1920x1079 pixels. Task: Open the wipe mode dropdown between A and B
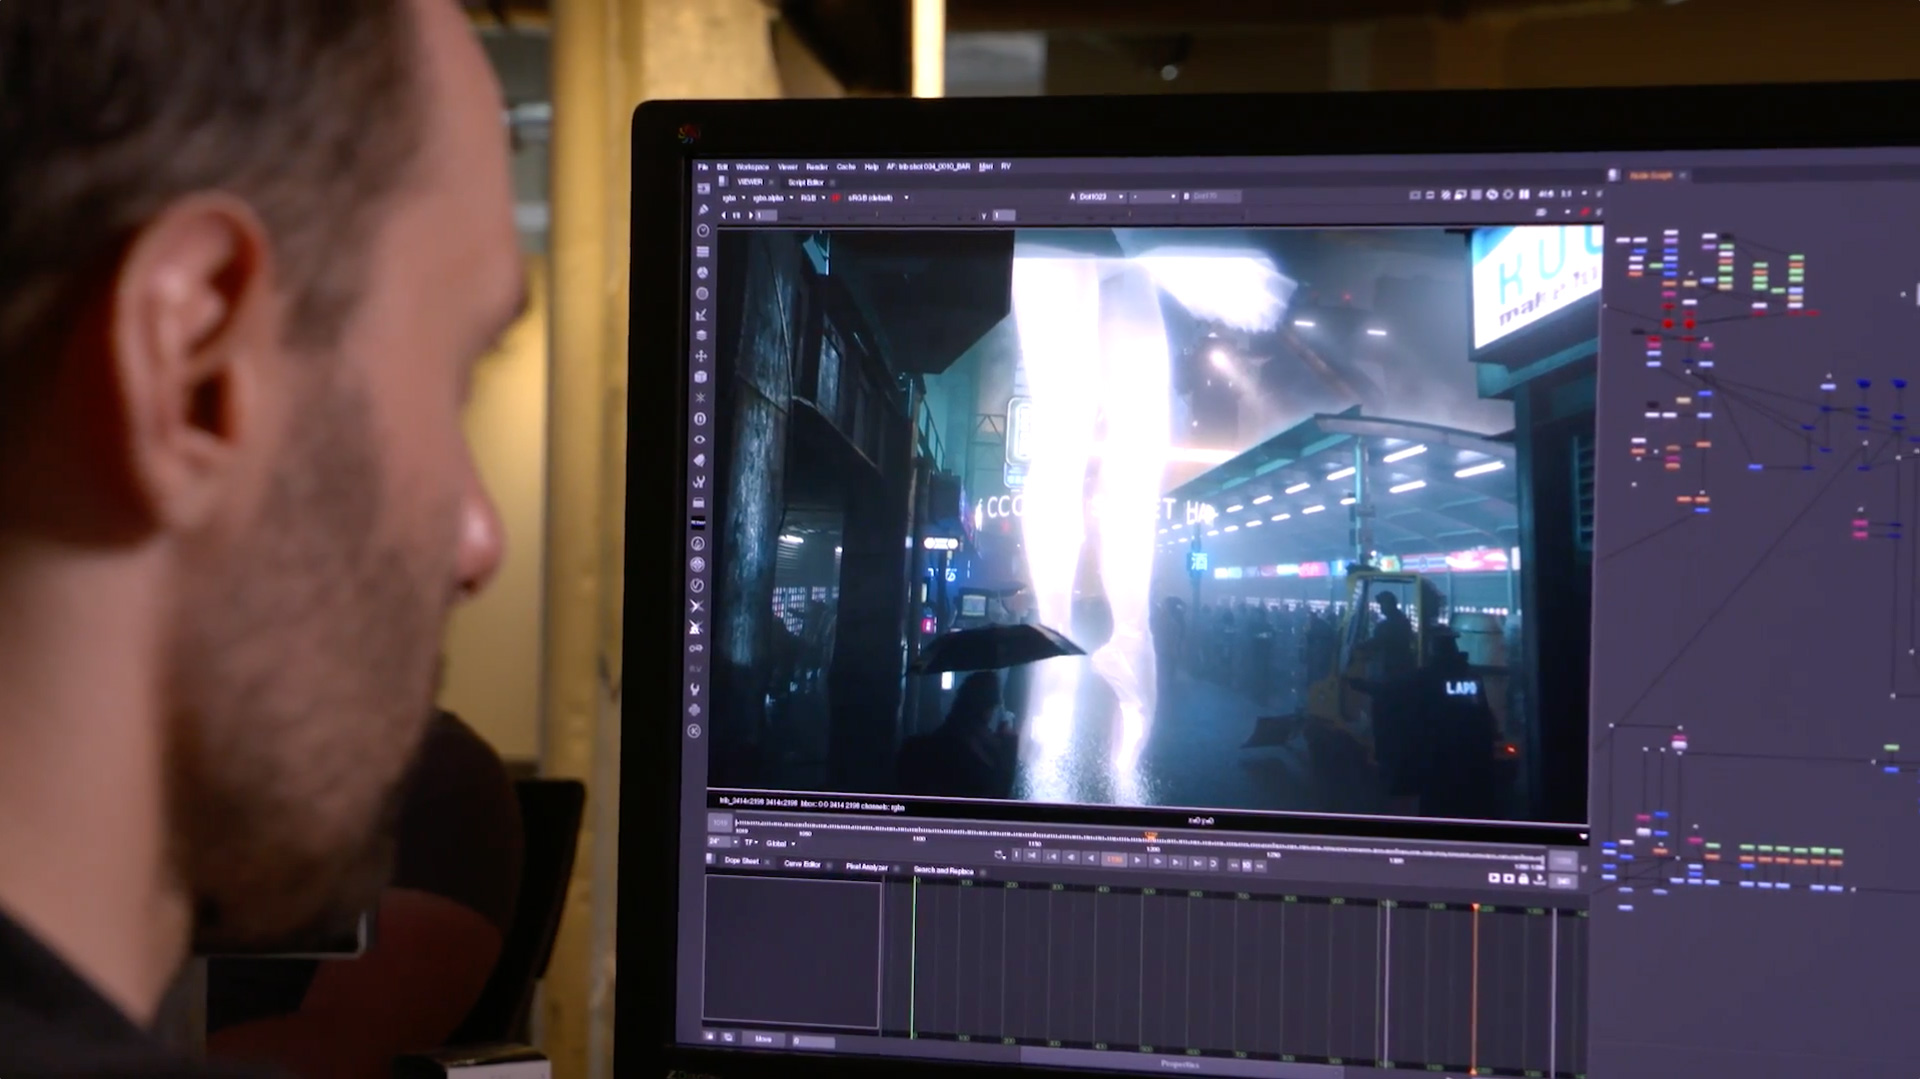(1155, 196)
